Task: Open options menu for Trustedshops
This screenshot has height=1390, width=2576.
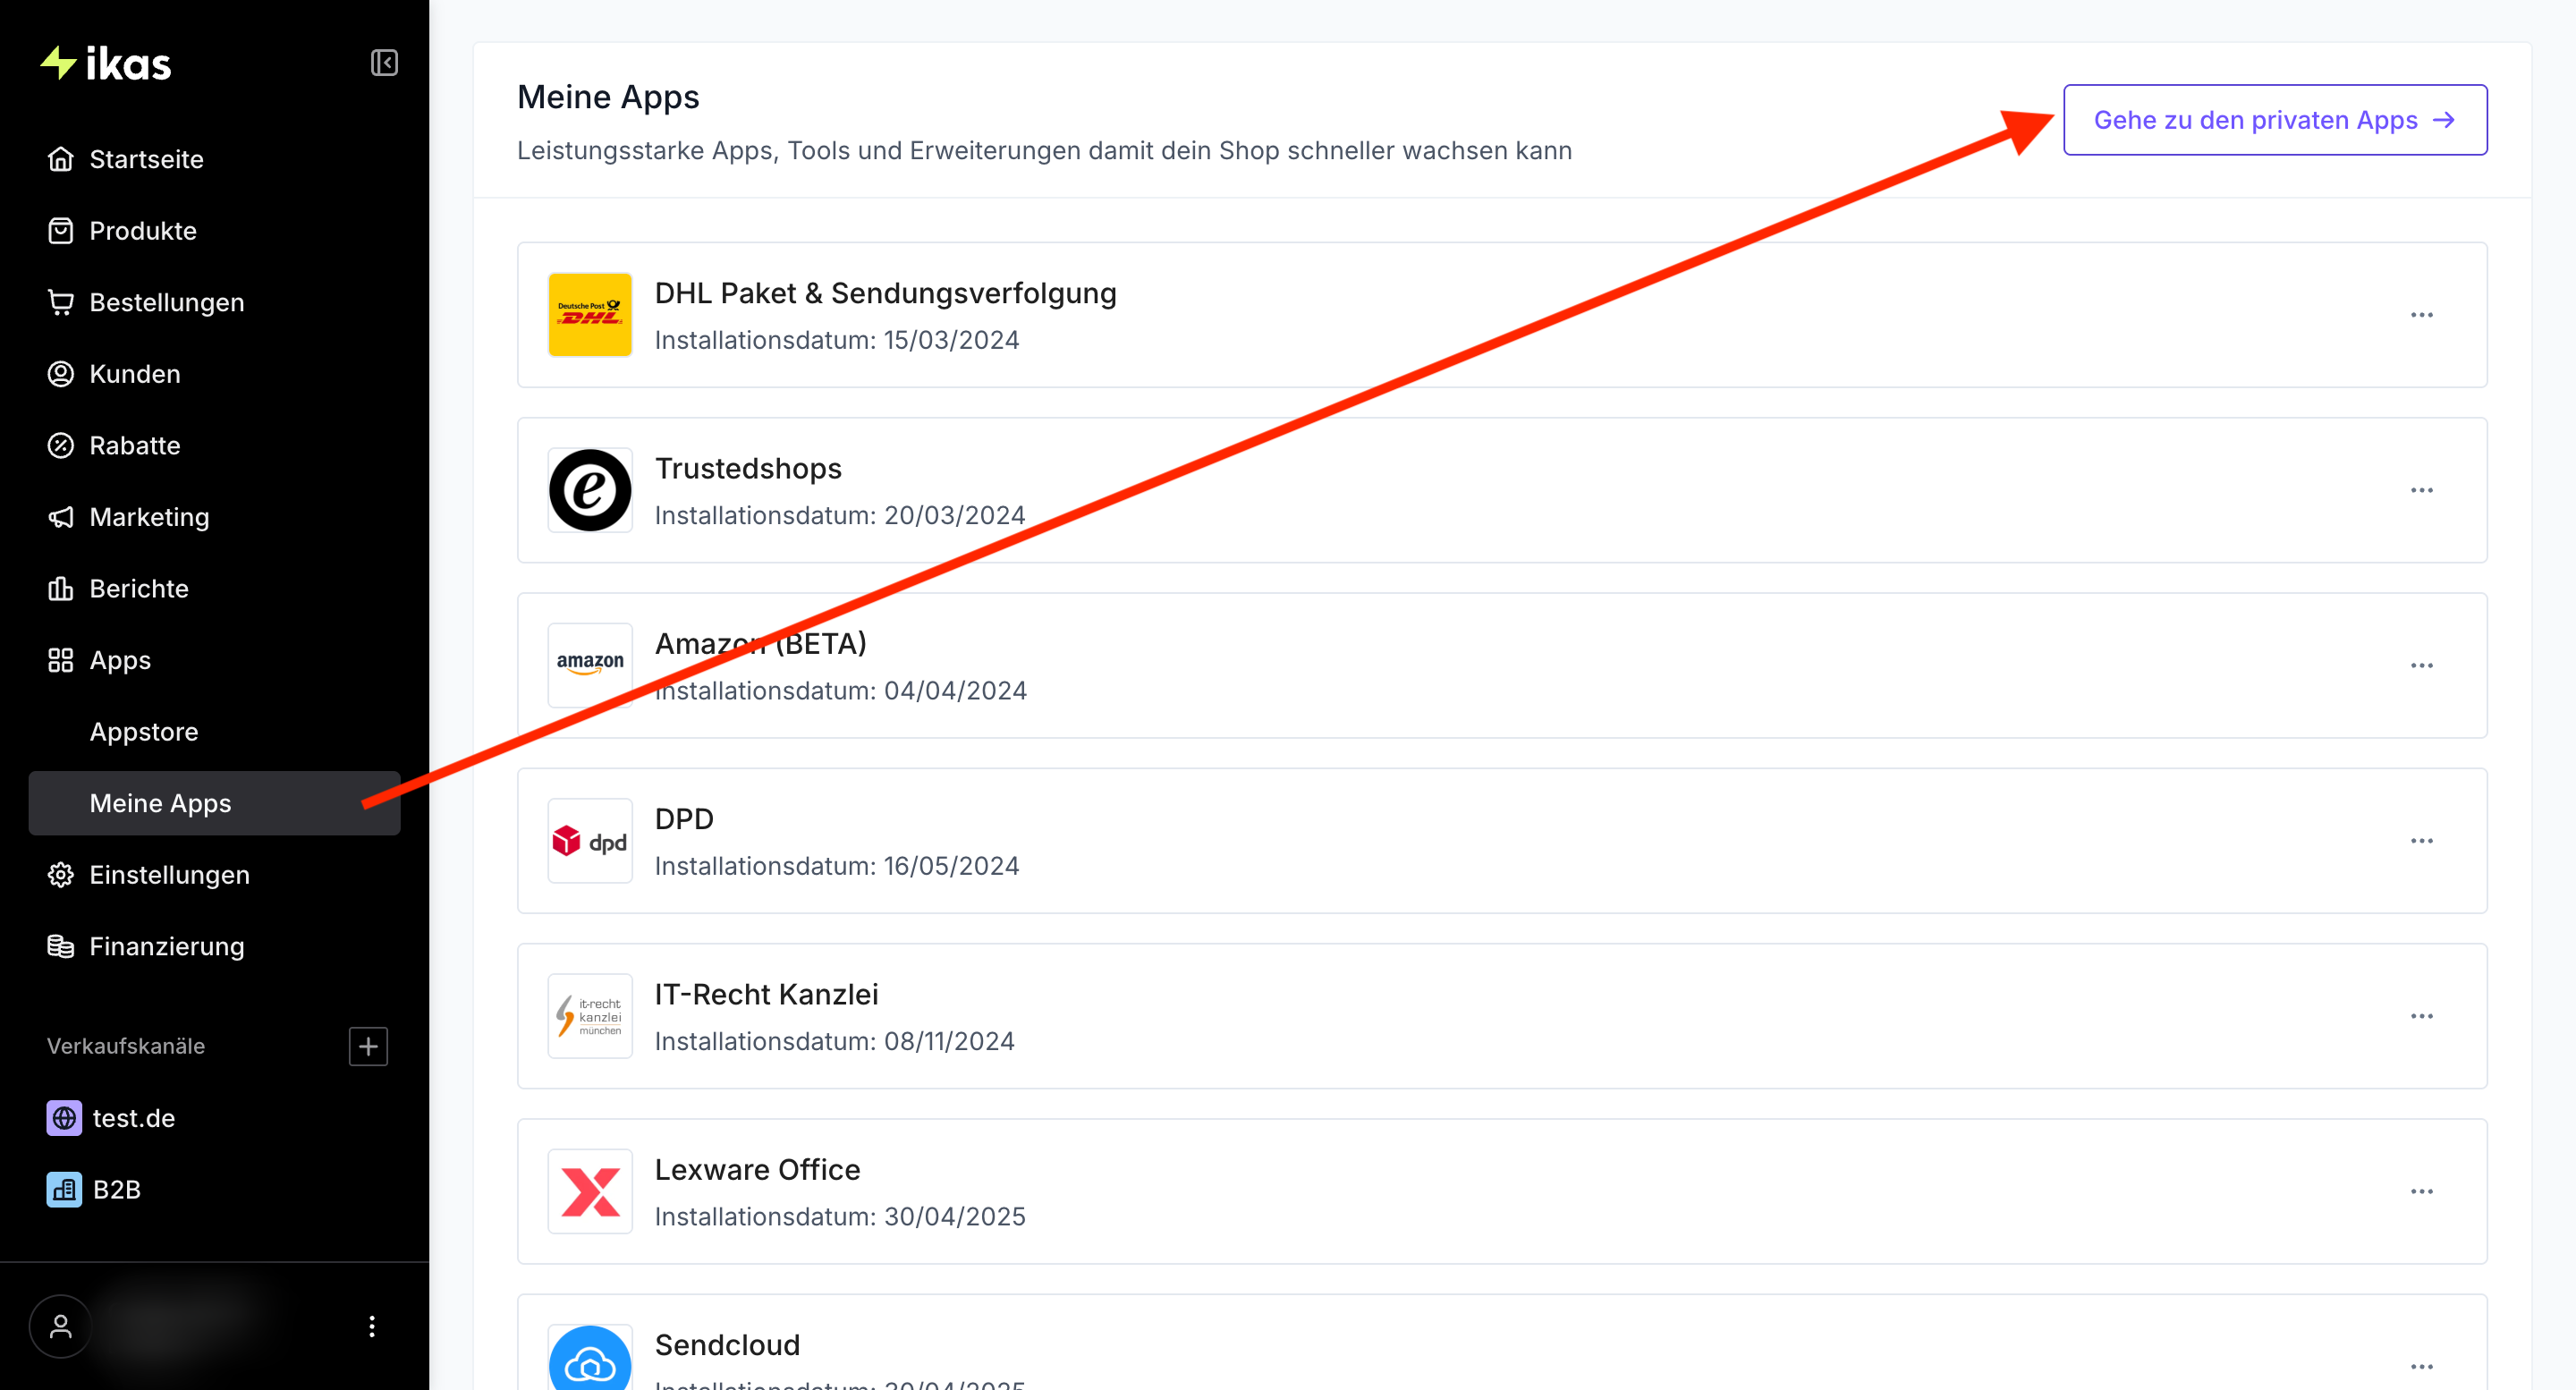Action: click(2422, 490)
